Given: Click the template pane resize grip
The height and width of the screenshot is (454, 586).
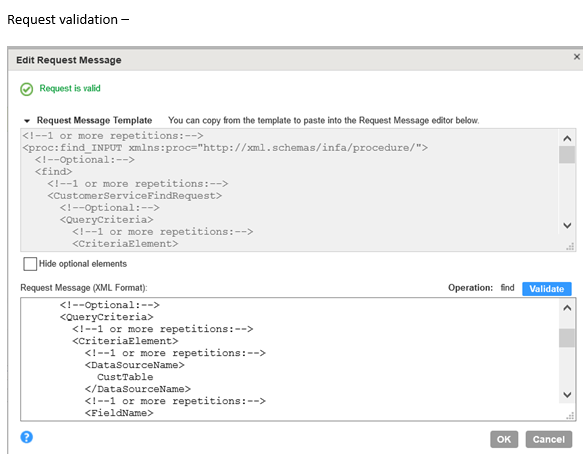Looking at the screenshot, I should pyautogui.click(x=570, y=247).
